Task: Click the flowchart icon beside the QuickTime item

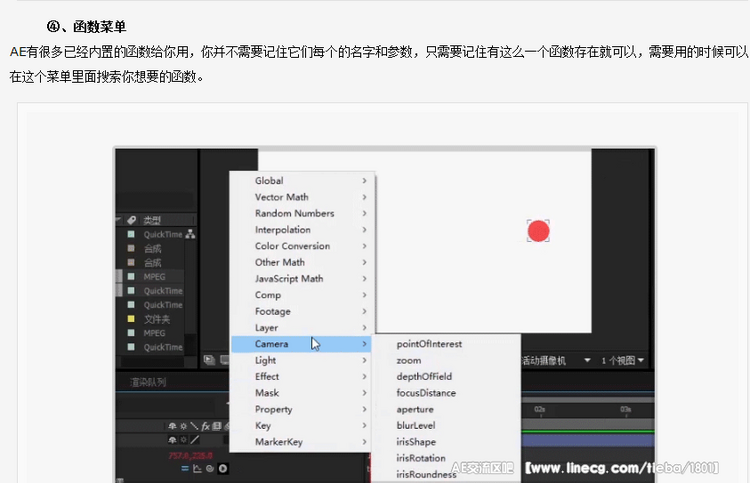Action: [190, 234]
